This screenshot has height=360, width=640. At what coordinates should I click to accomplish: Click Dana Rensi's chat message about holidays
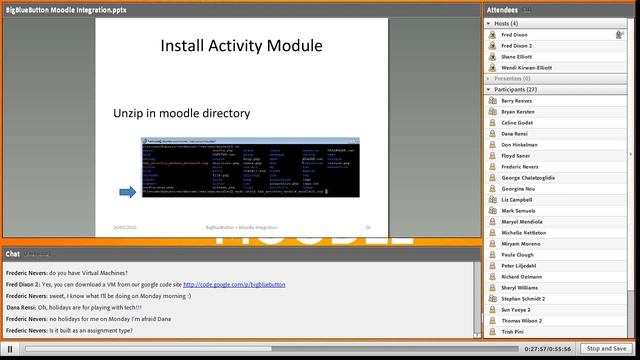(x=89, y=307)
